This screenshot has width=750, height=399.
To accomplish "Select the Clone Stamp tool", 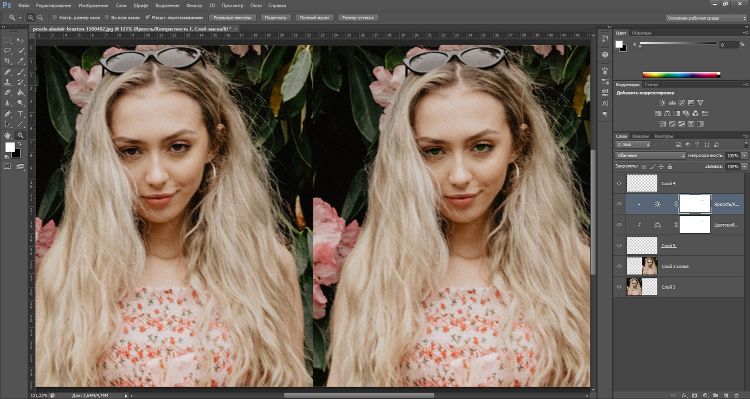I will [x=8, y=82].
